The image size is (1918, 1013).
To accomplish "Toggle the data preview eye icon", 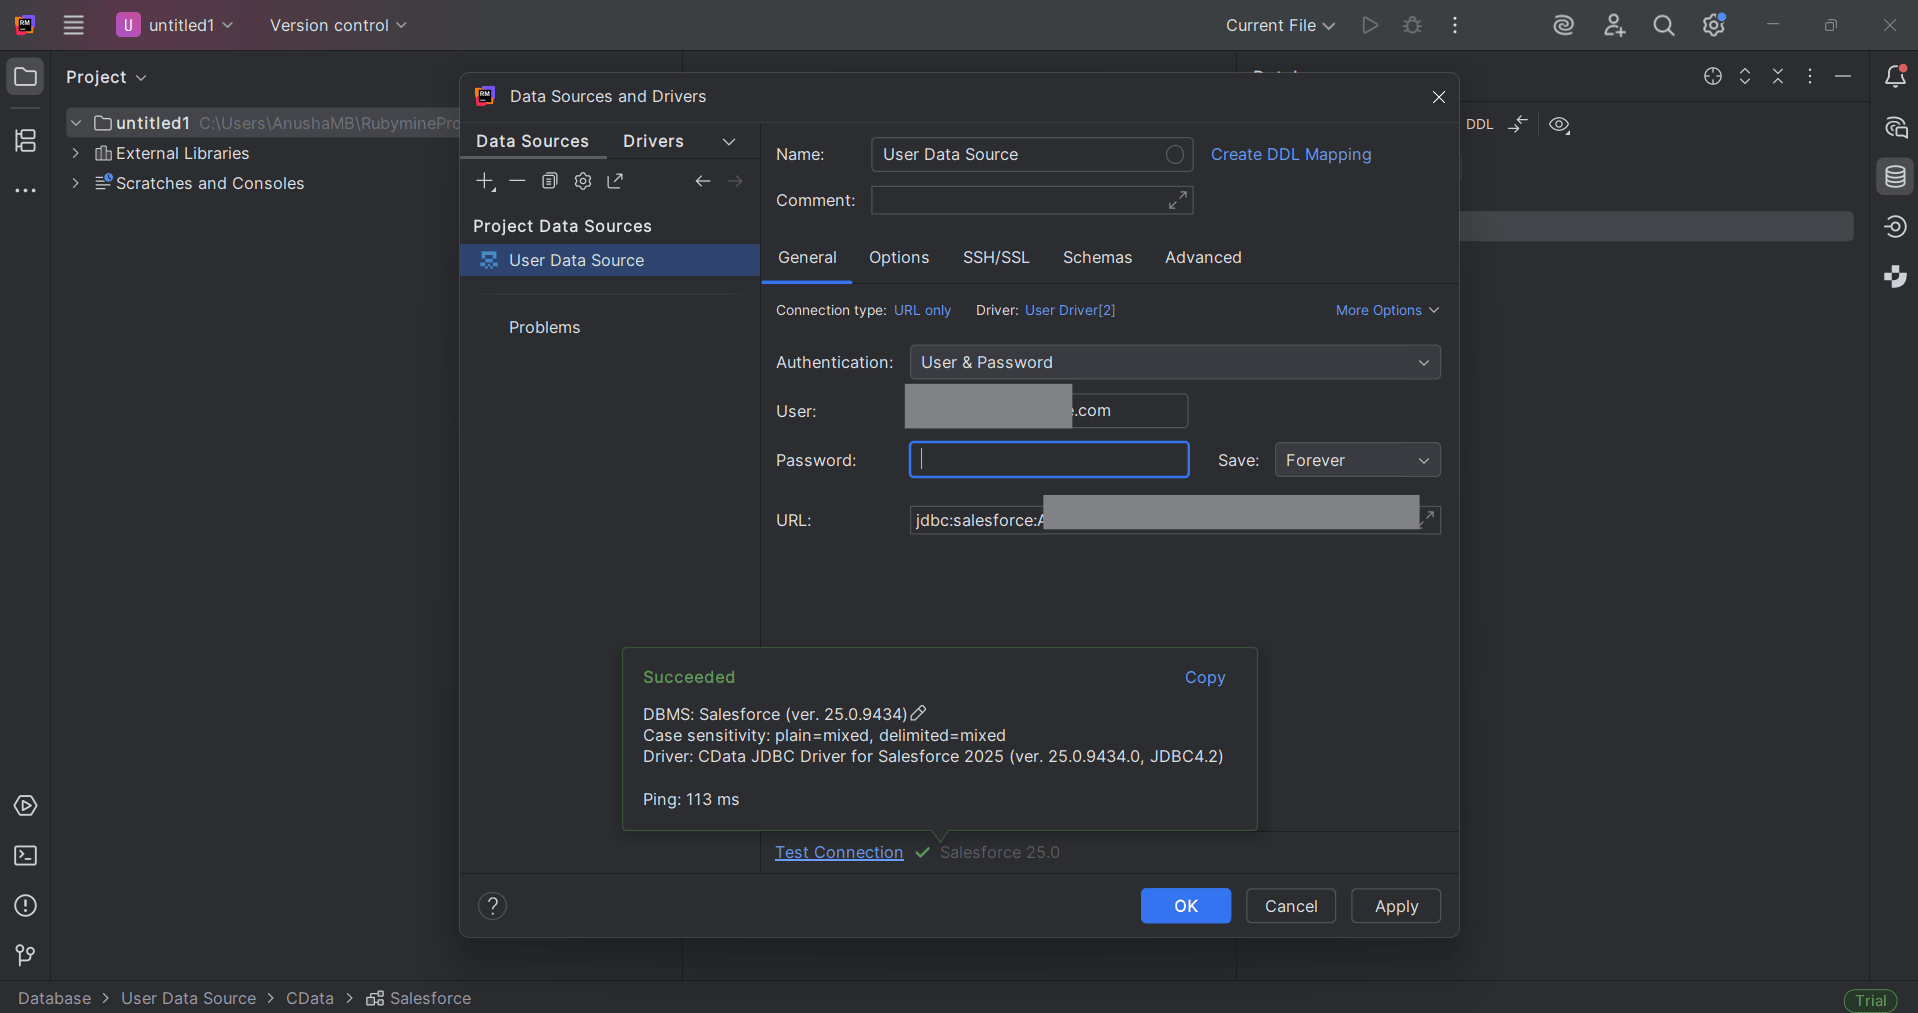I will [1557, 125].
